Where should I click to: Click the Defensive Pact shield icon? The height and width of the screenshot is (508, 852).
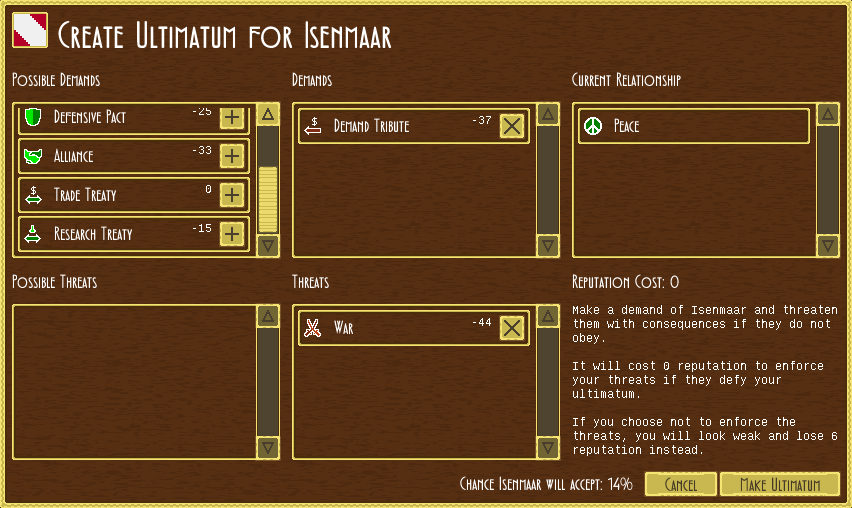(33, 118)
